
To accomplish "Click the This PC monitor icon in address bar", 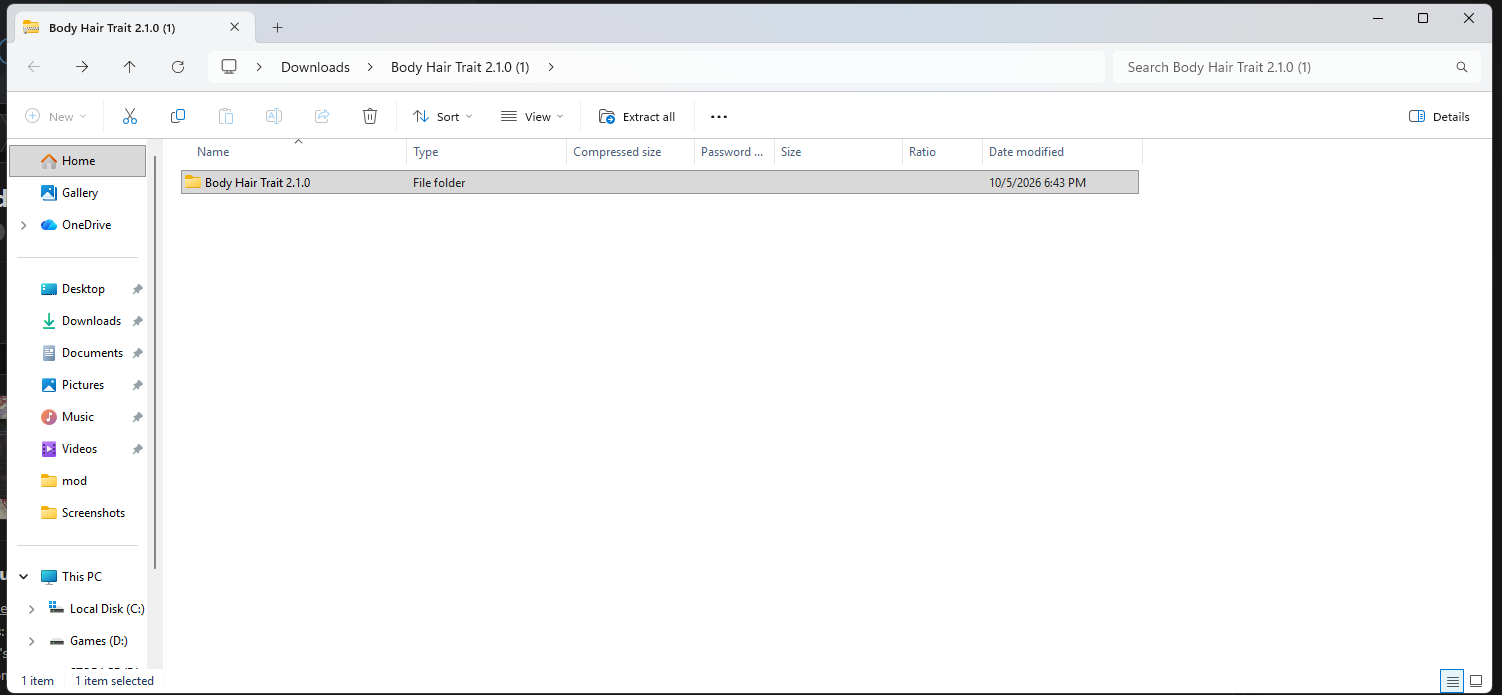I will pyautogui.click(x=229, y=67).
